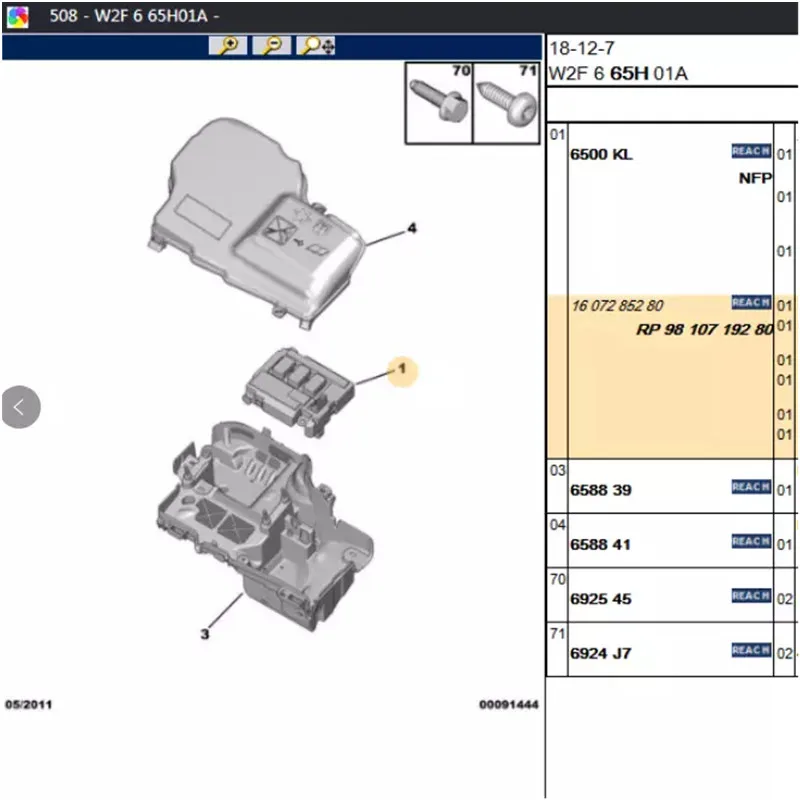Select part number 6925 45
This screenshot has width=800, height=800.
(x=601, y=599)
